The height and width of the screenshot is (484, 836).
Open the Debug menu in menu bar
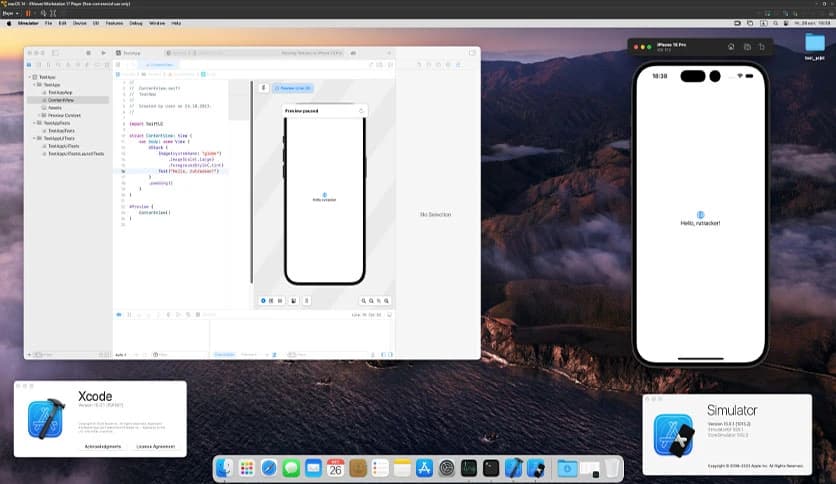[x=136, y=23]
